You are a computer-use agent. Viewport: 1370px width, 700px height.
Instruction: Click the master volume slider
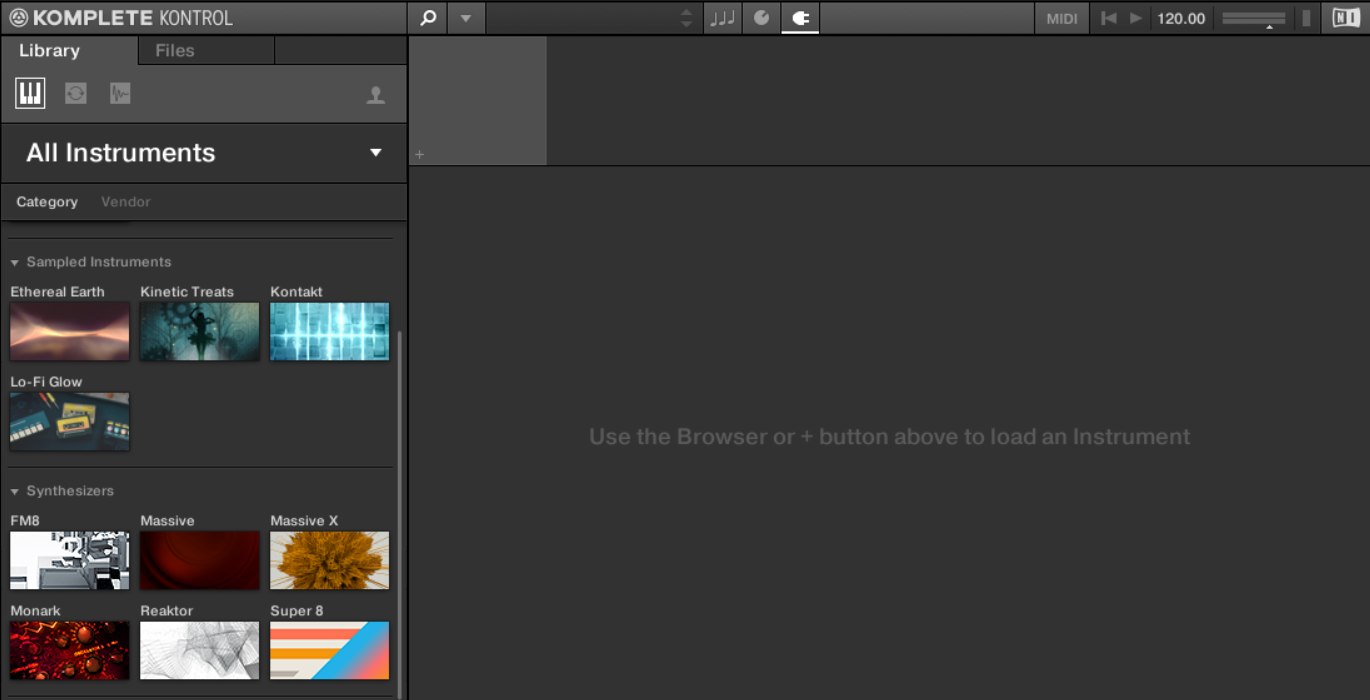click(1253, 18)
